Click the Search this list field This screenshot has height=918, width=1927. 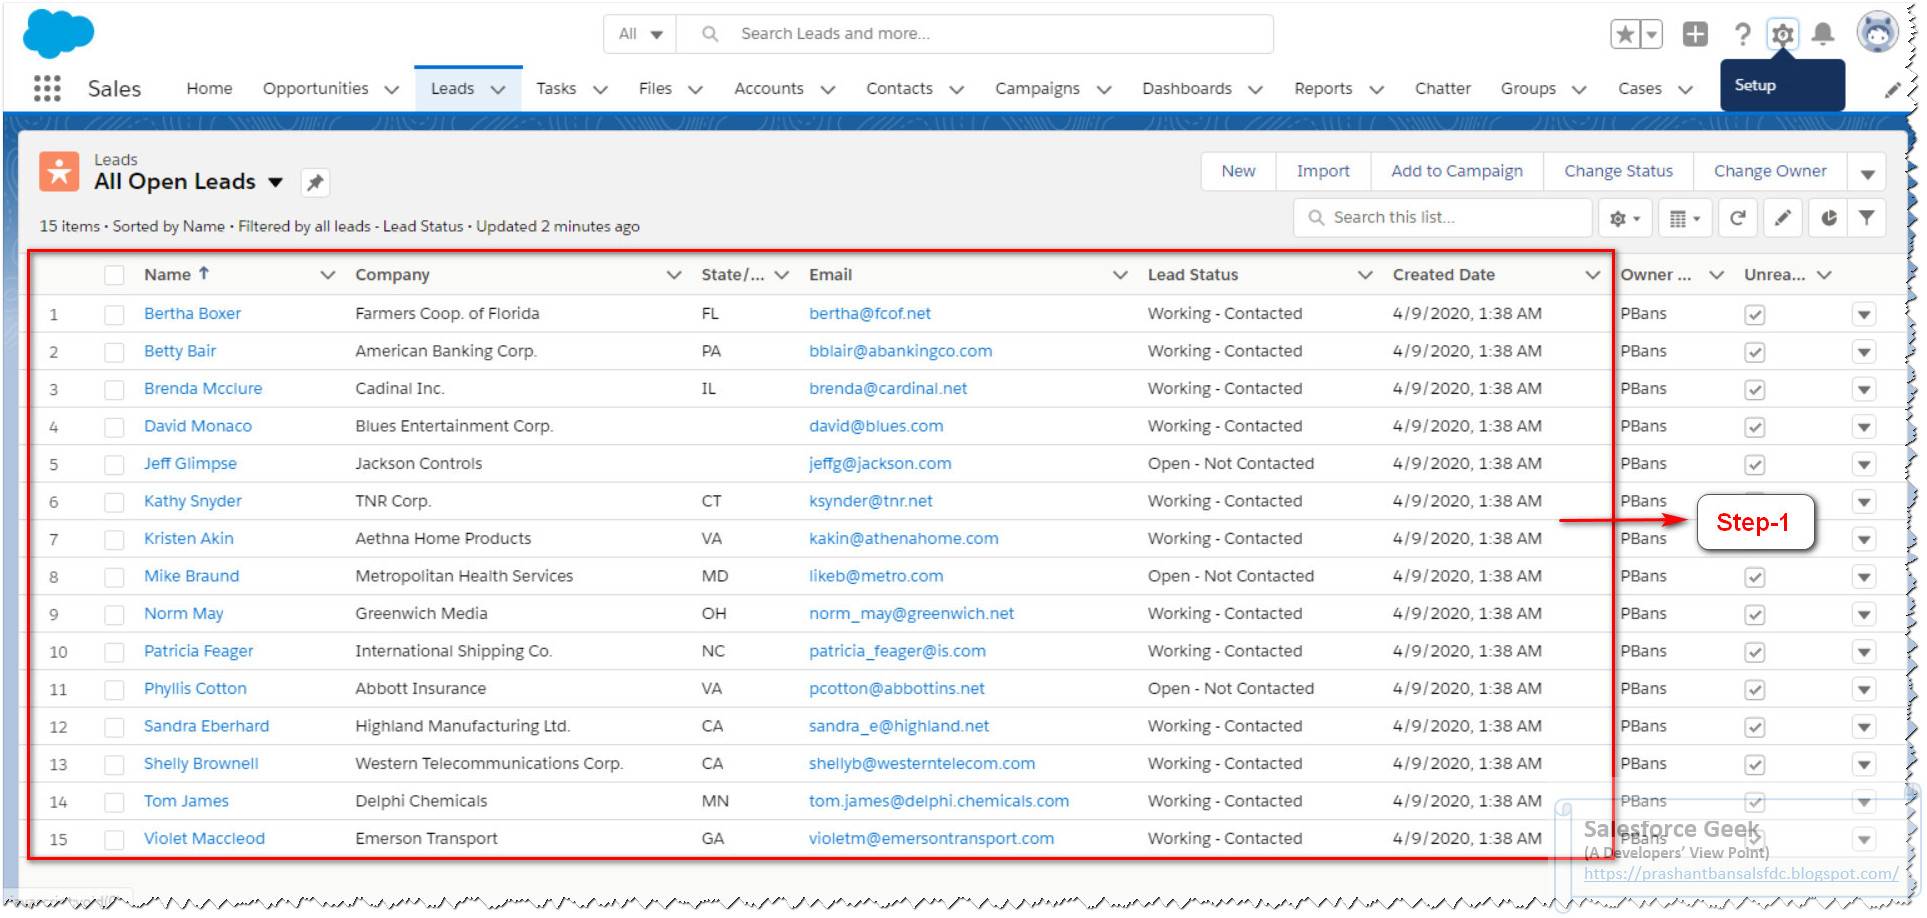[x=1443, y=218]
